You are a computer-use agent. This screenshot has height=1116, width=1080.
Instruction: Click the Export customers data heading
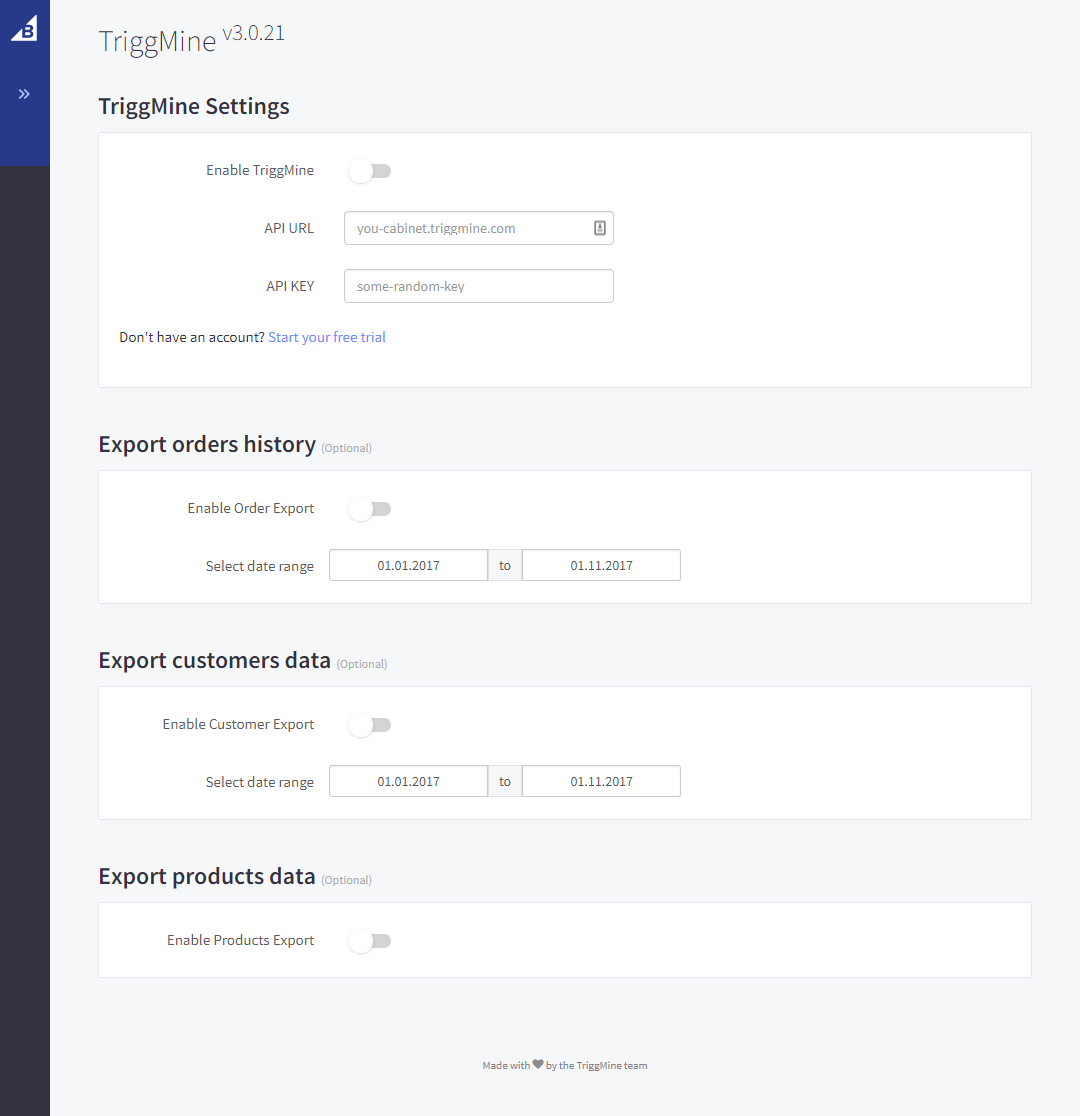214,660
